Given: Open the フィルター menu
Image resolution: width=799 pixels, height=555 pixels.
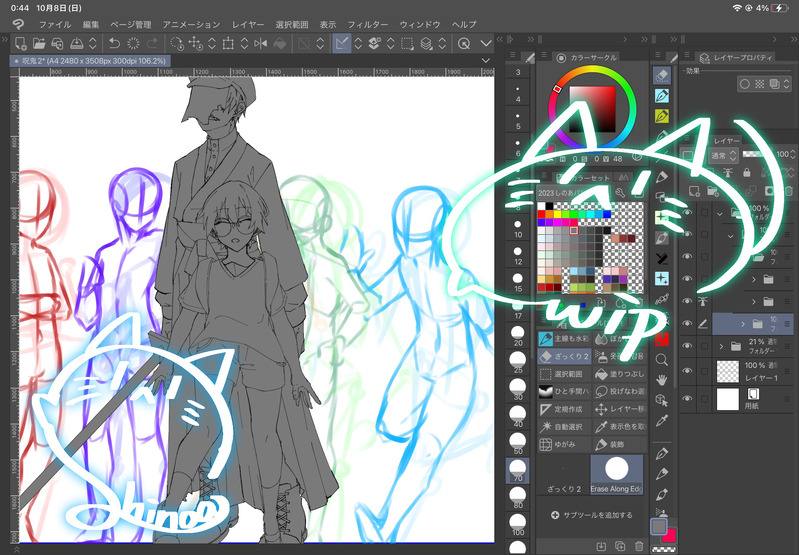Looking at the screenshot, I should (x=367, y=24).
